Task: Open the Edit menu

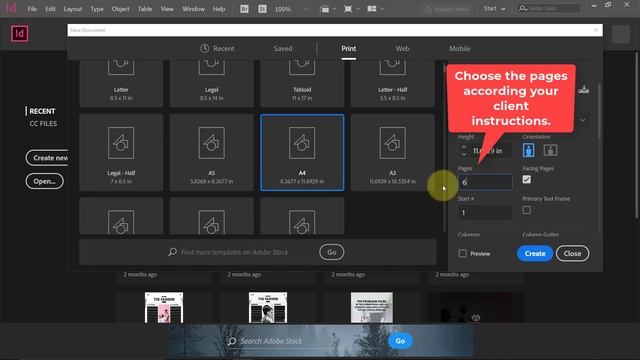Action: pos(50,9)
